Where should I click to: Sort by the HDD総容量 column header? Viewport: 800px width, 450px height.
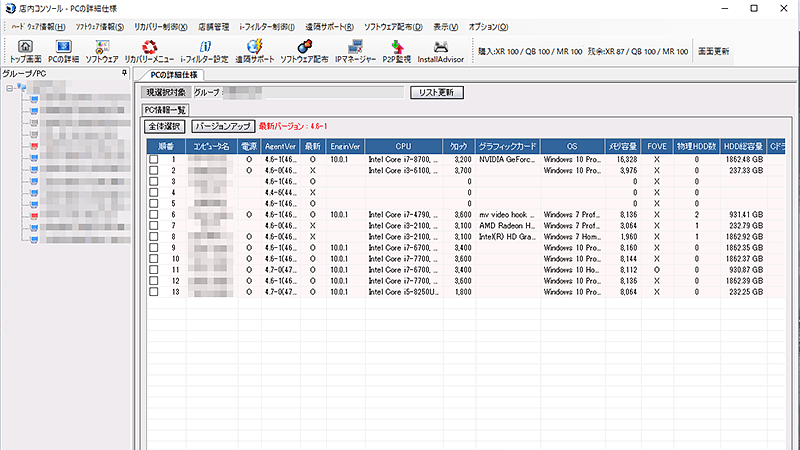click(743, 146)
